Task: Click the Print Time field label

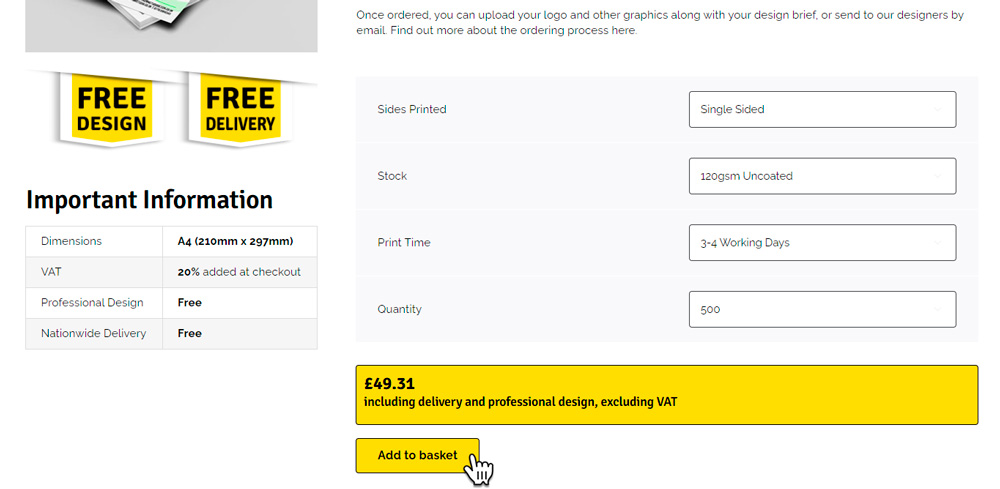Action: [x=404, y=243]
